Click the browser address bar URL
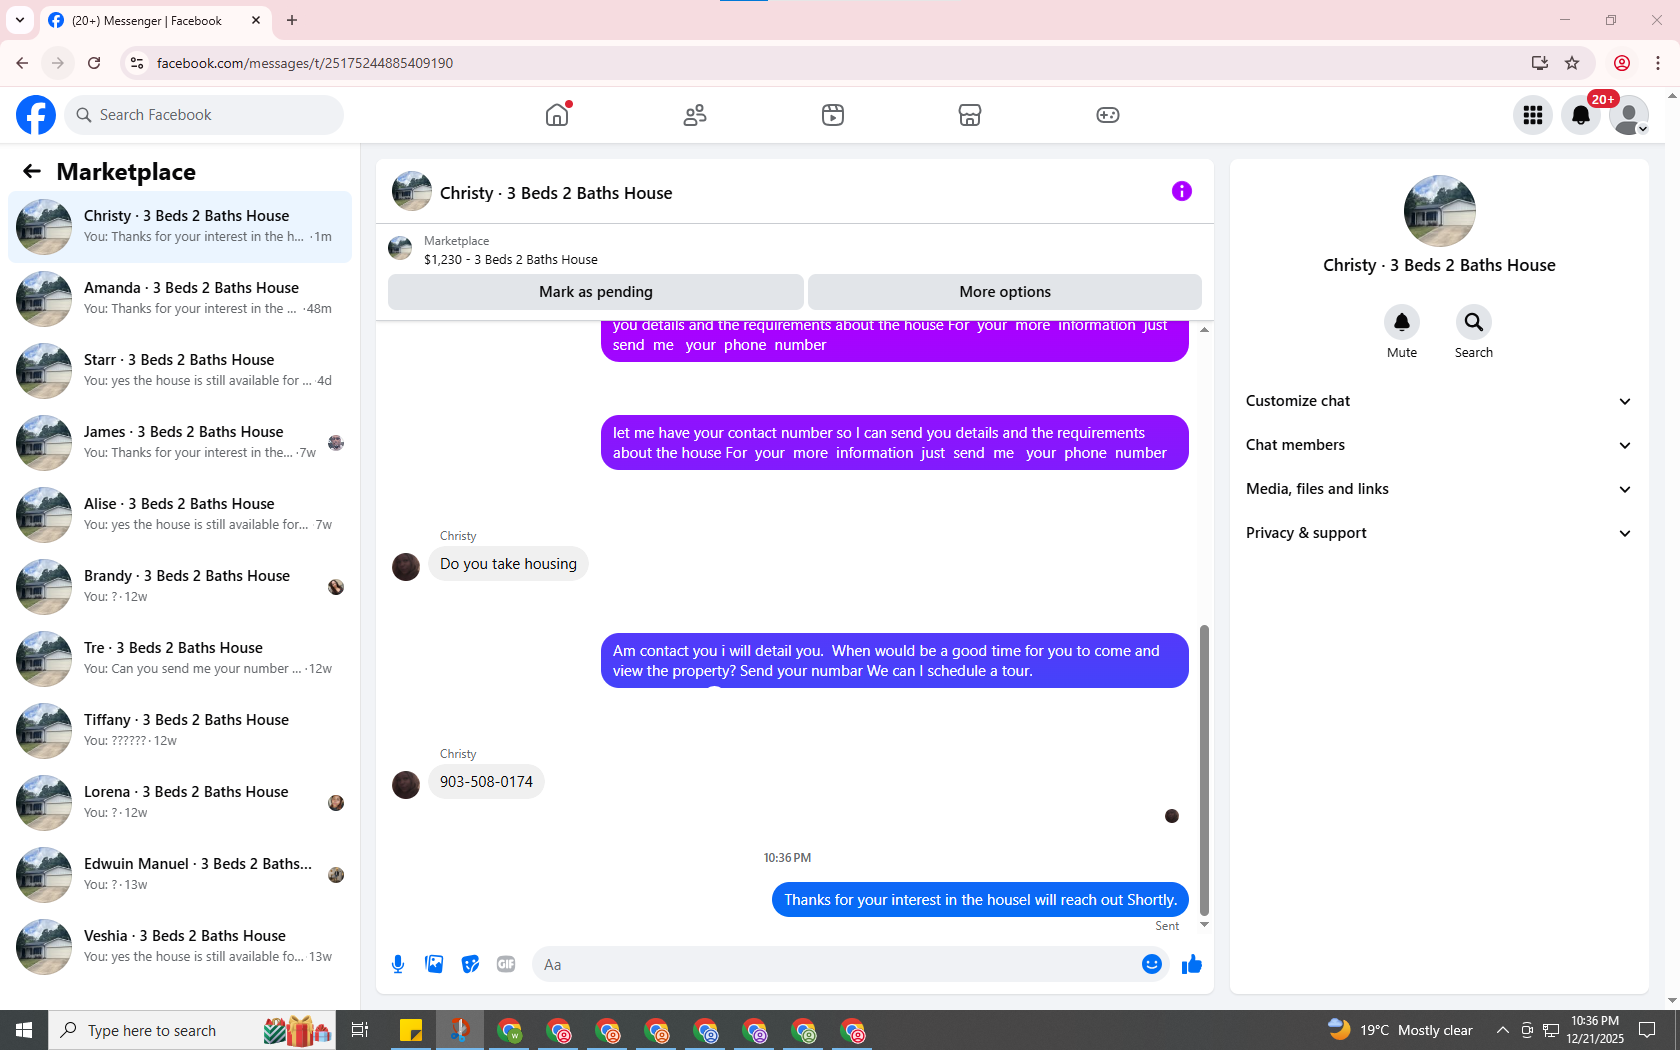 305,63
